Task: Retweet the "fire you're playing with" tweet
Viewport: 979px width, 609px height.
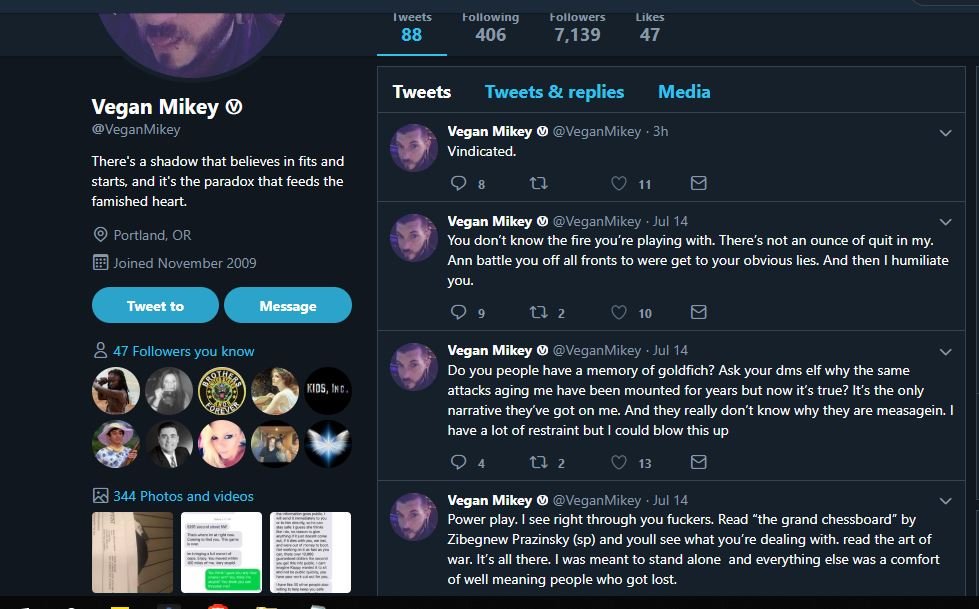Action: pyautogui.click(x=538, y=313)
